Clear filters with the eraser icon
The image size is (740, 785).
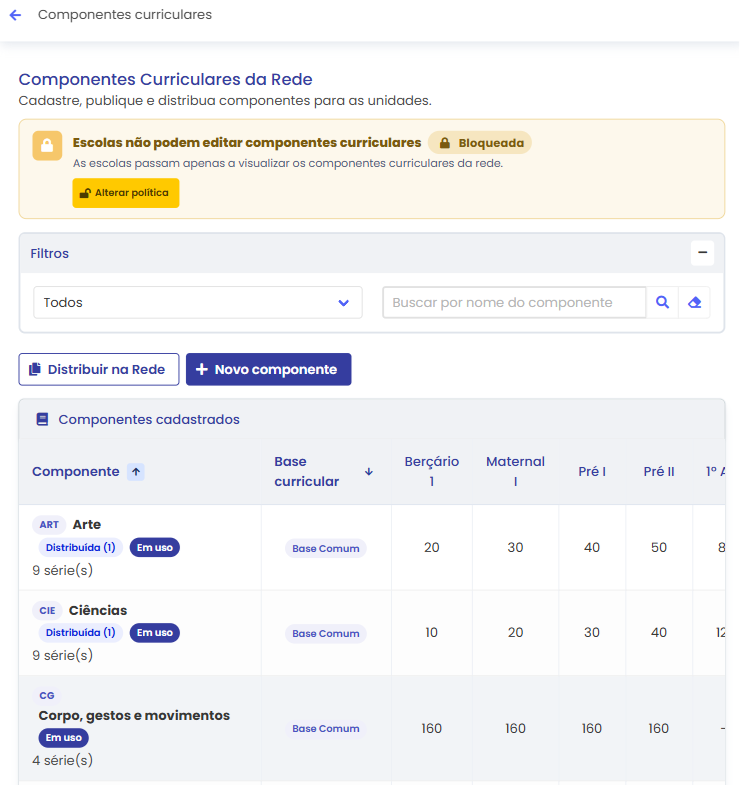pos(694,302)
